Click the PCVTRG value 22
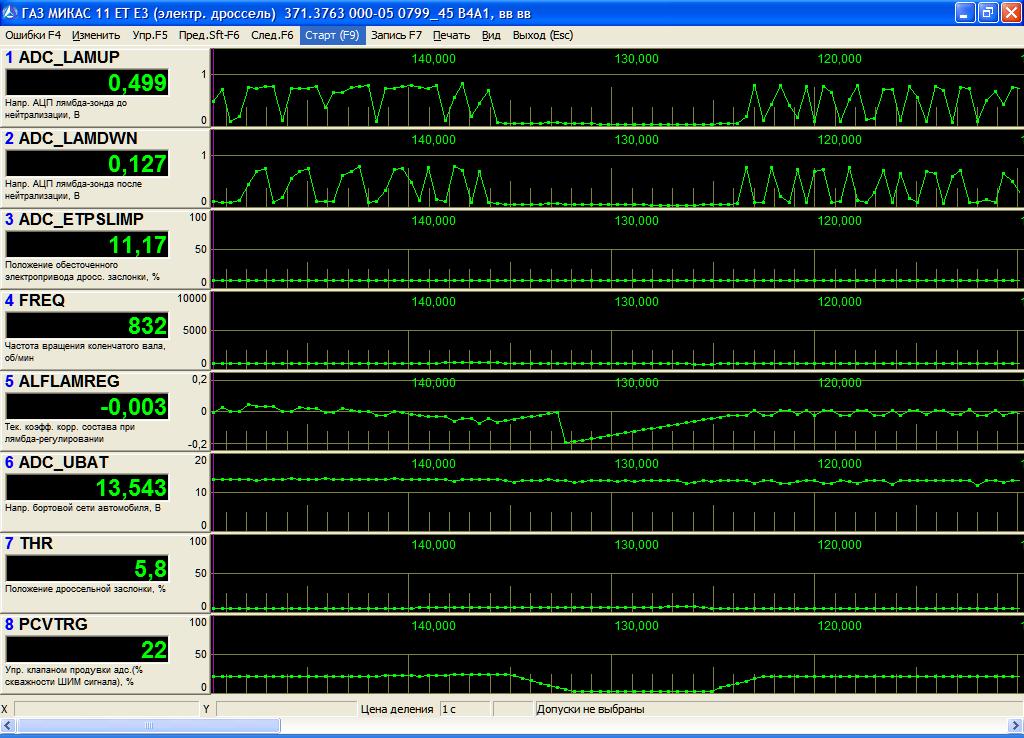1024x738 pixels. coord(87,650)
